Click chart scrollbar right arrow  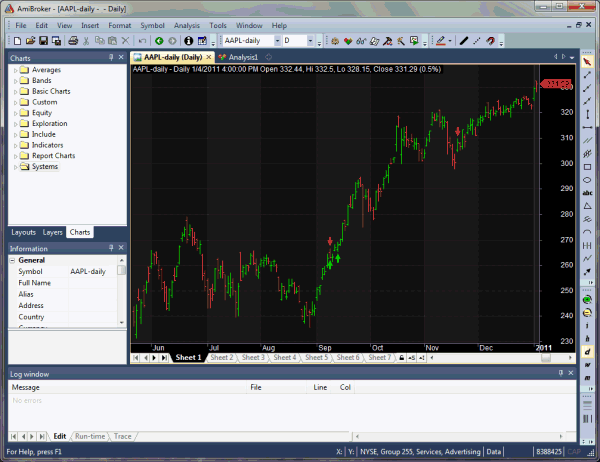(570, 358)
